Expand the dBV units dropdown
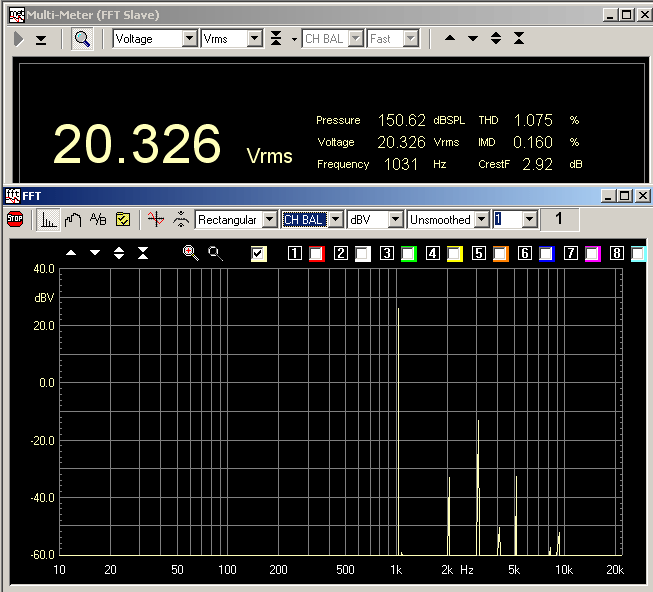This screenshot has height=592, width=653. click(x=396, y=219)
